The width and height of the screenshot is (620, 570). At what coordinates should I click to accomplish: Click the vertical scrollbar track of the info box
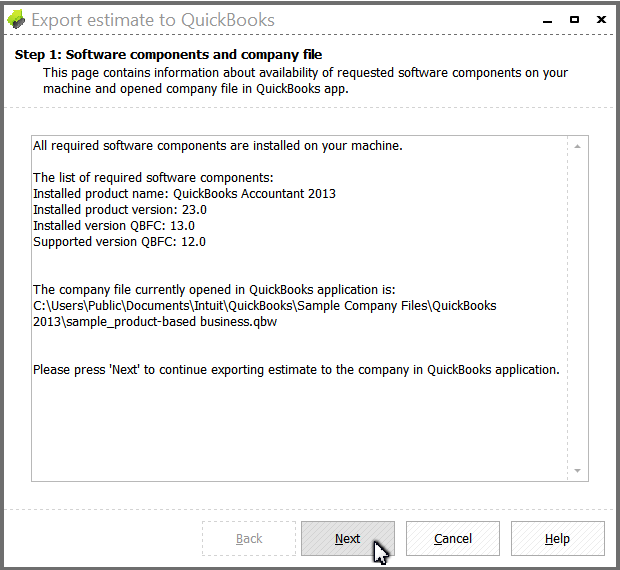[577, 308]
